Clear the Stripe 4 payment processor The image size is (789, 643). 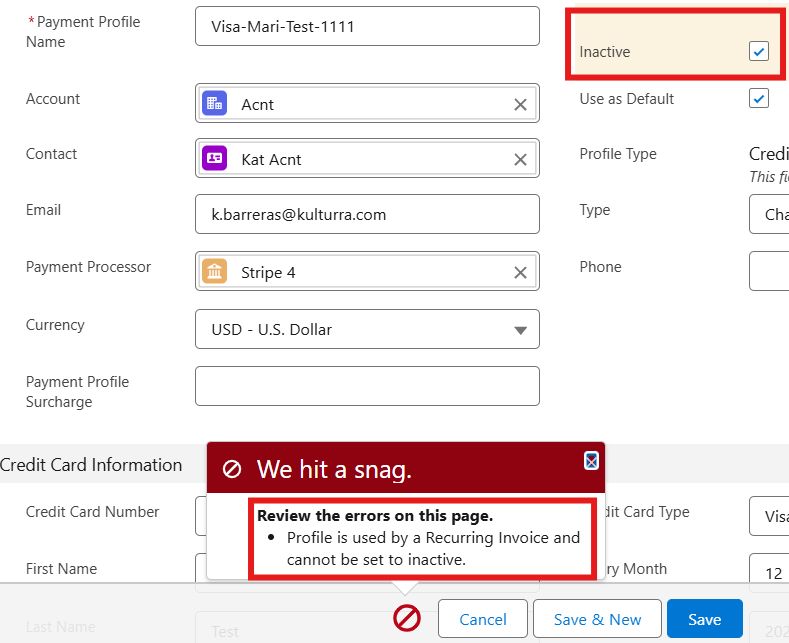click(x=520, y=272)
